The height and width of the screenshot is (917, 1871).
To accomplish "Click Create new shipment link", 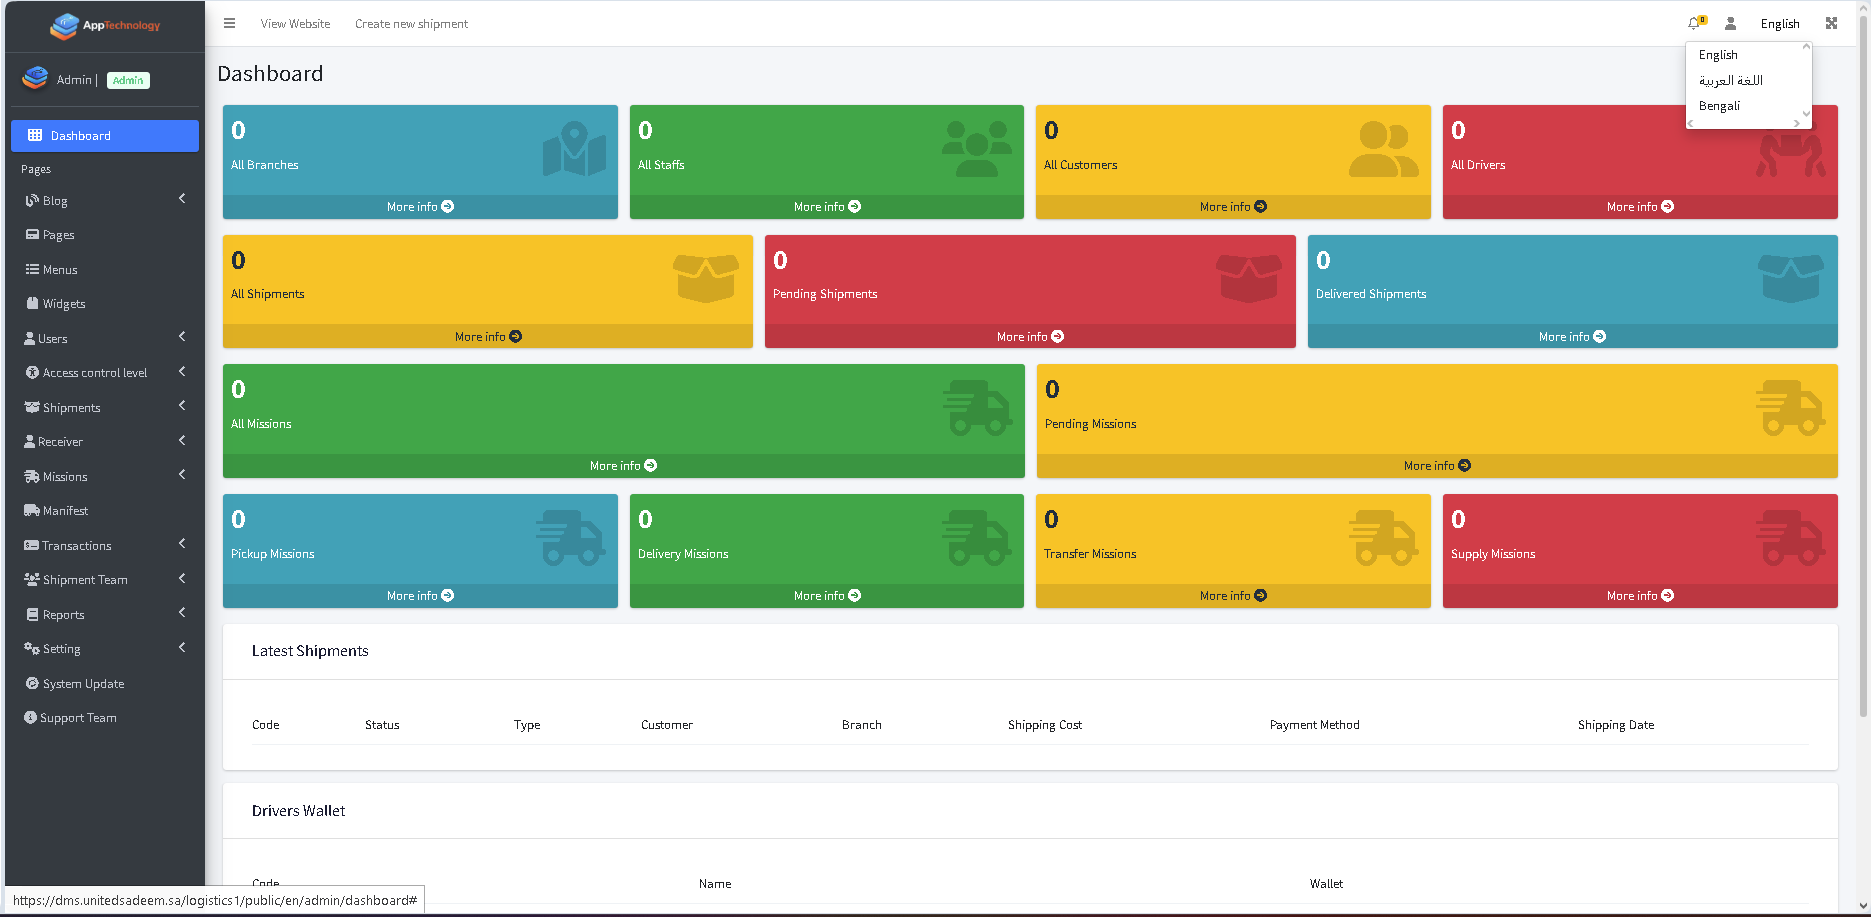I will pyautogui.click(x=411, y=24).
